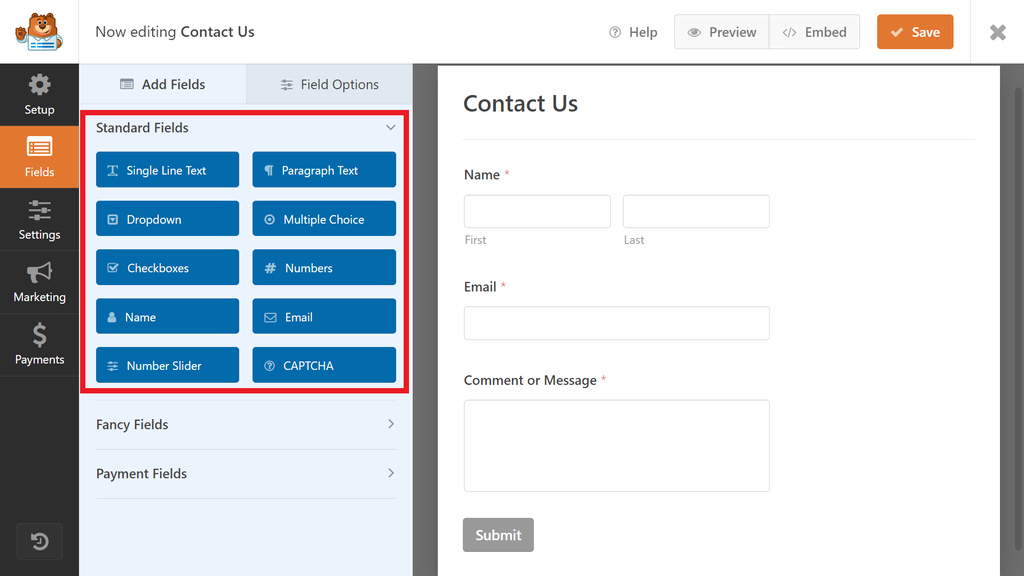
Task: Expand the Payment Fields section
Action: pos(246,473)
